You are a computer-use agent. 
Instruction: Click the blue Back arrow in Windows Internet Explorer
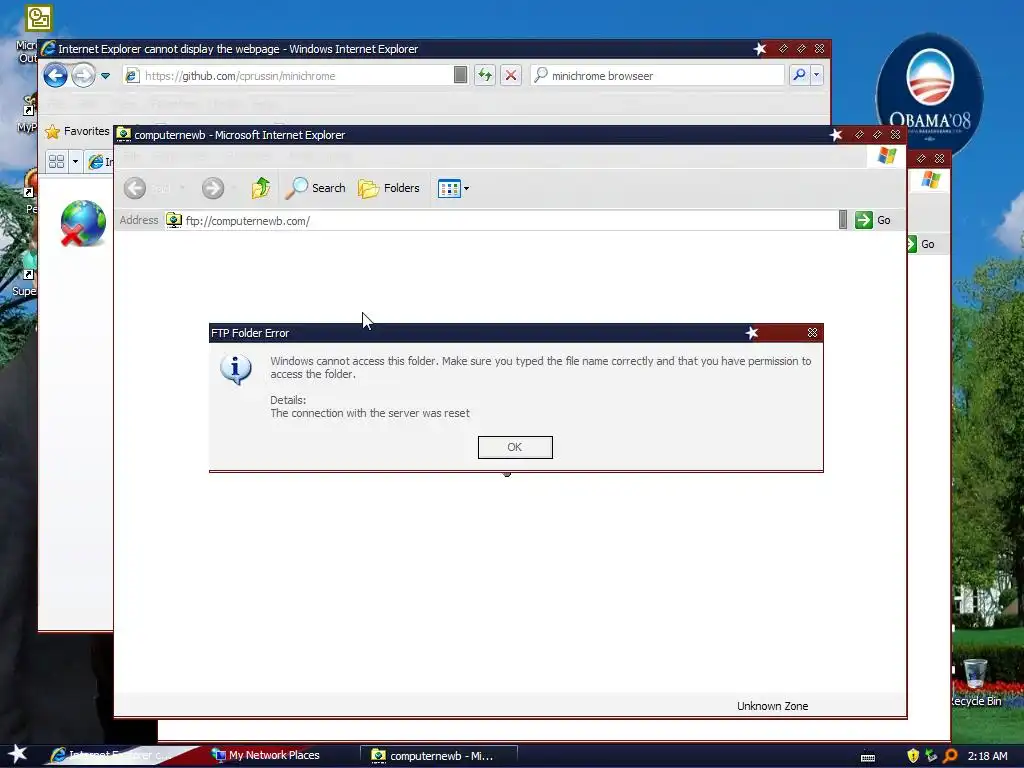[x=56, y=76]
